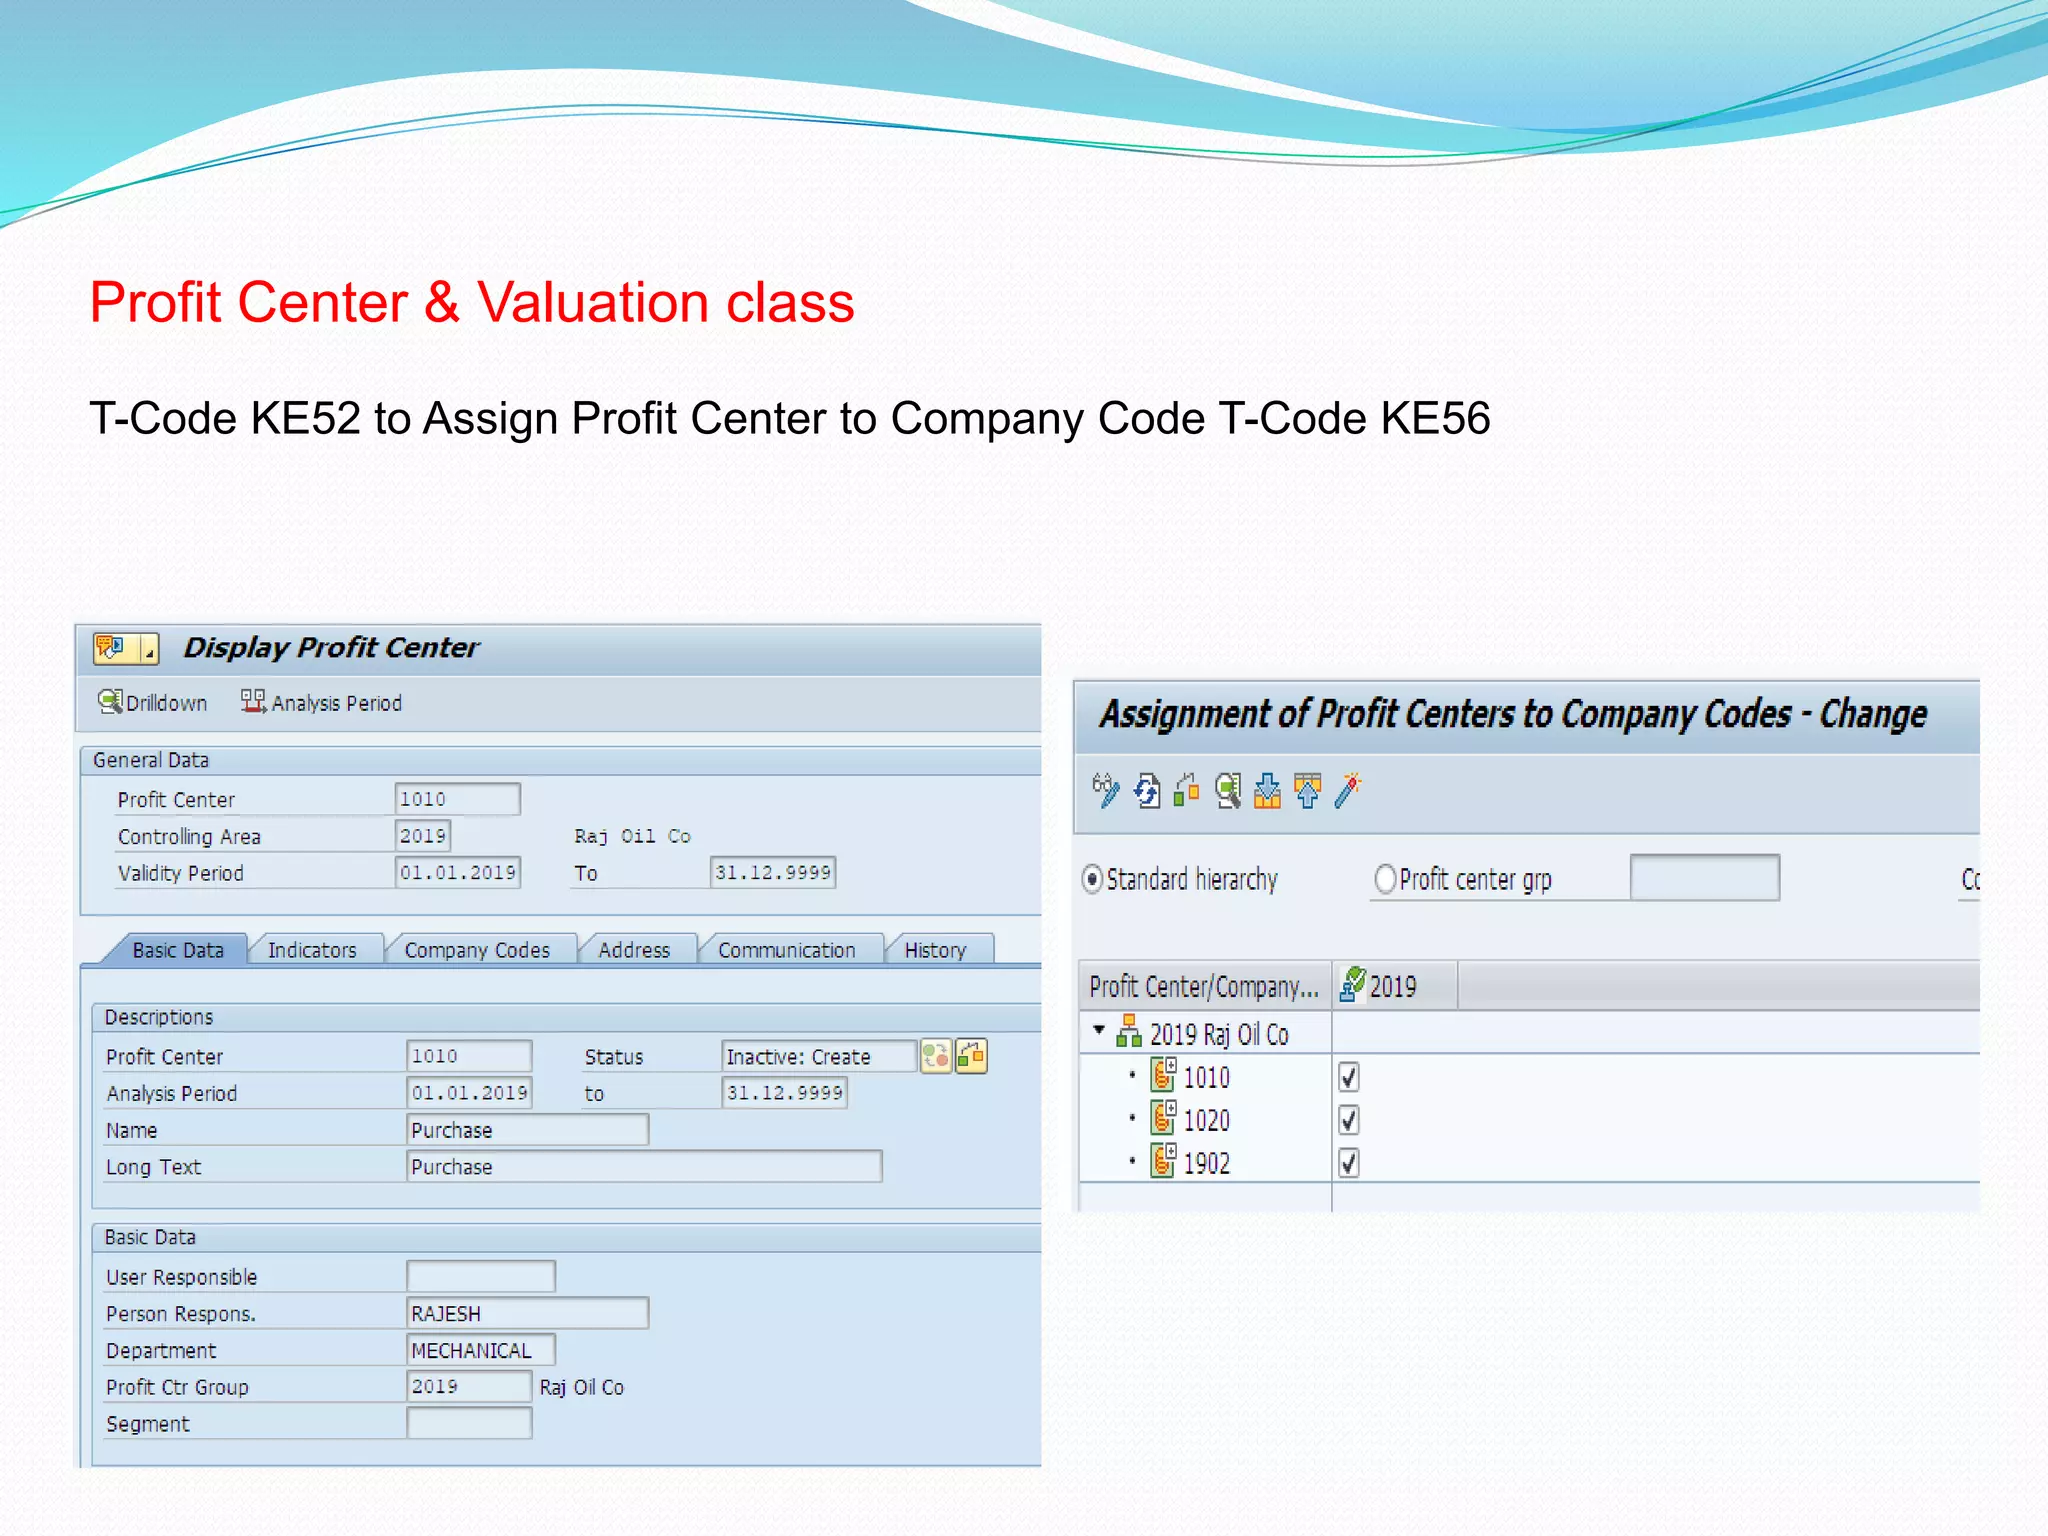
Task: Switch to the Company Codes tab
Action: tap(477, 950)
